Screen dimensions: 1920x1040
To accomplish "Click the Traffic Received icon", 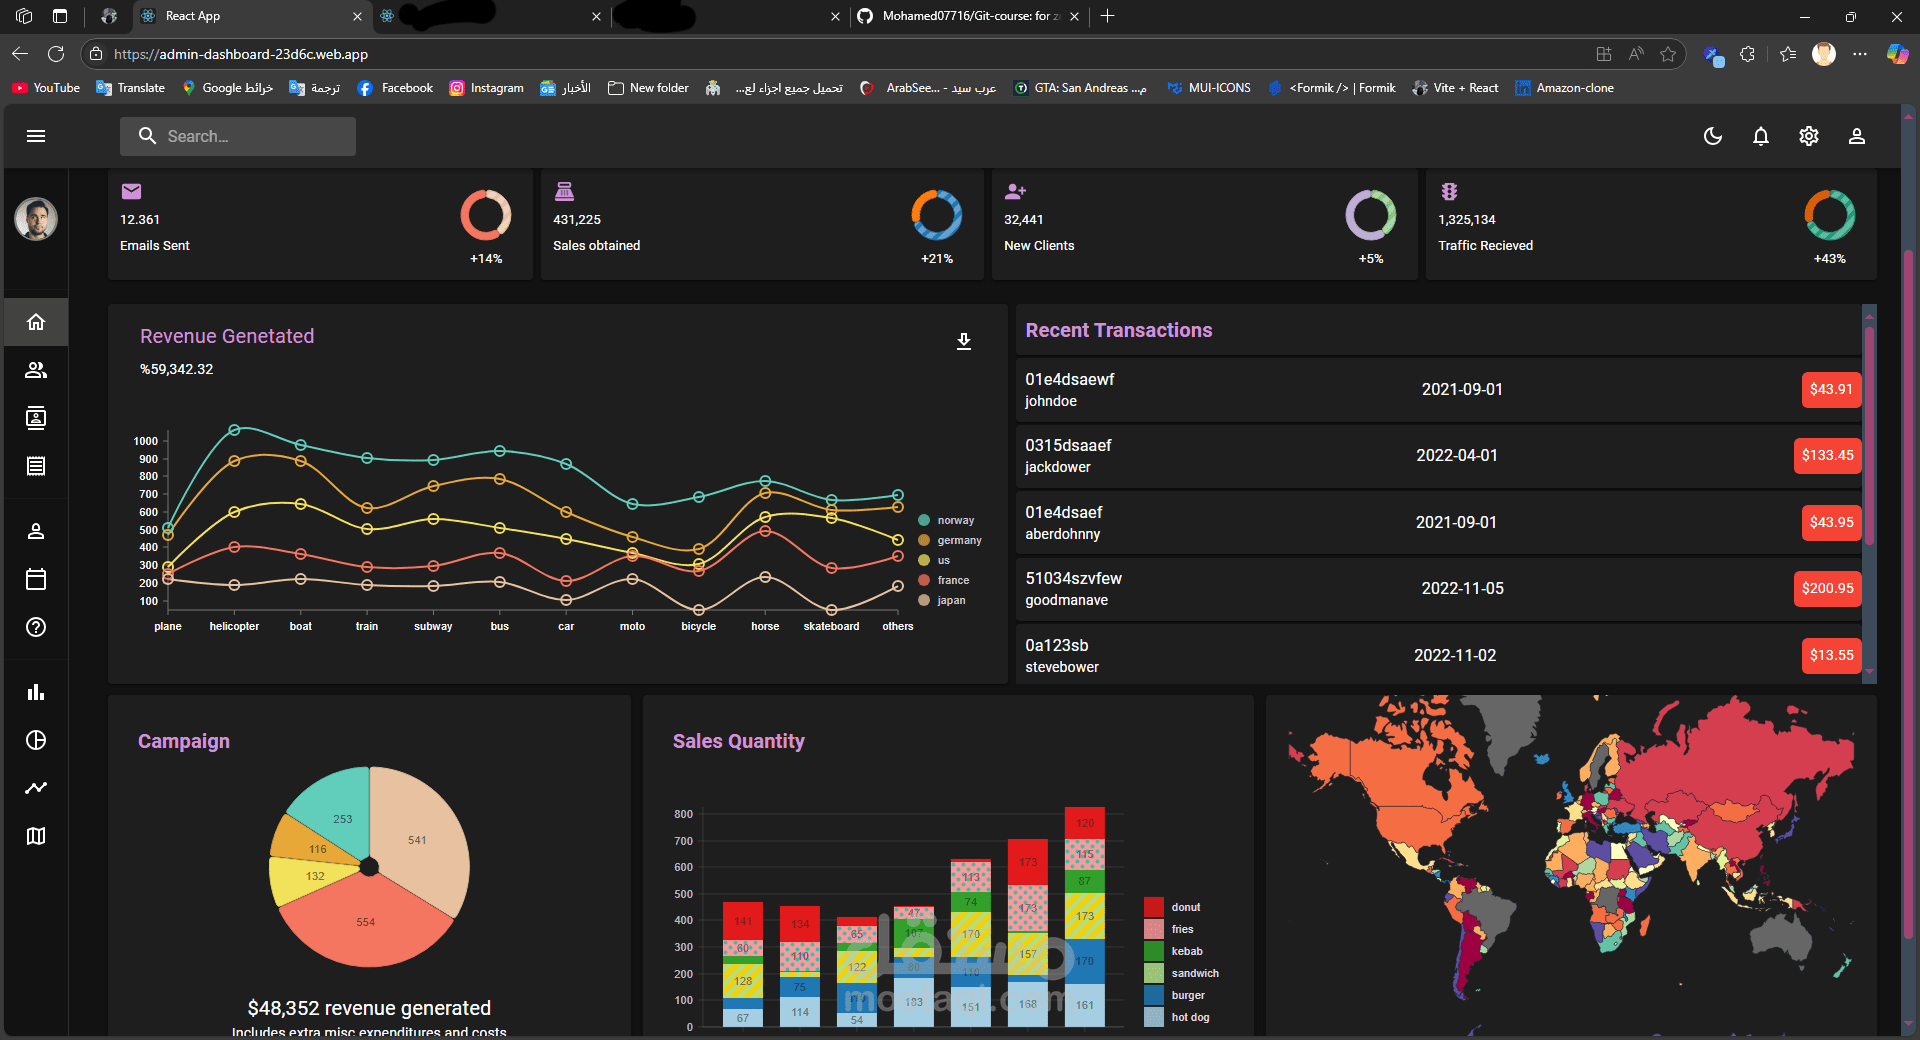I will (x=1449, y=191).
